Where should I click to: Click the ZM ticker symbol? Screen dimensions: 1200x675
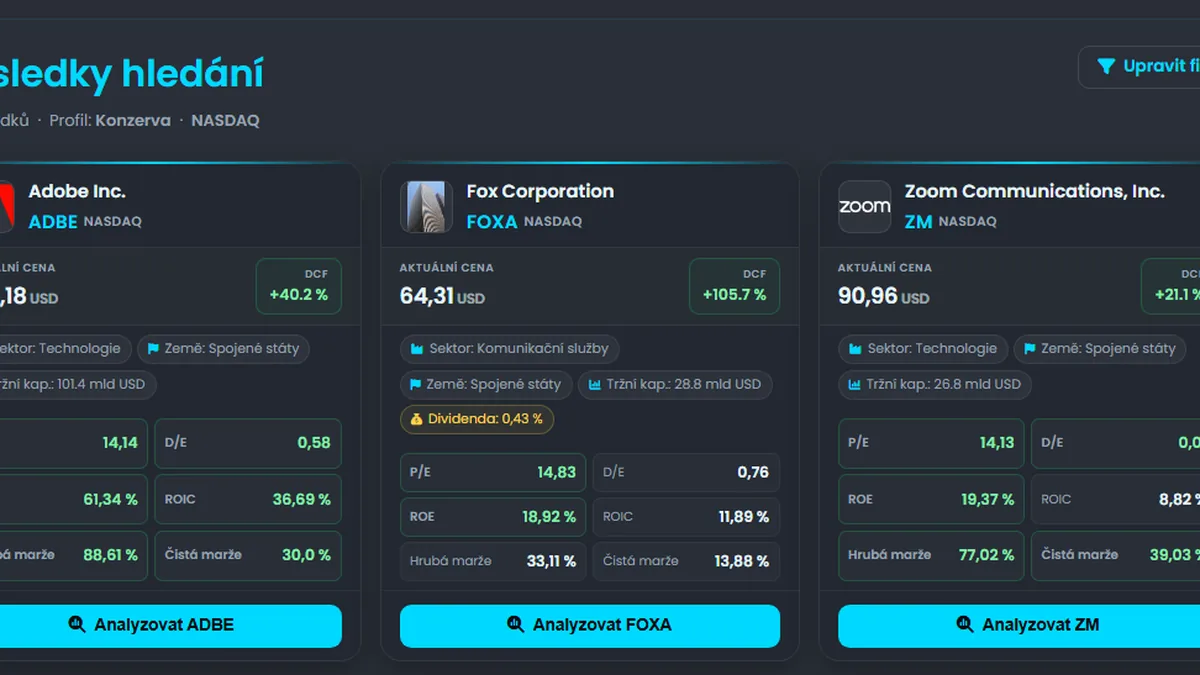tap(918, 222)
